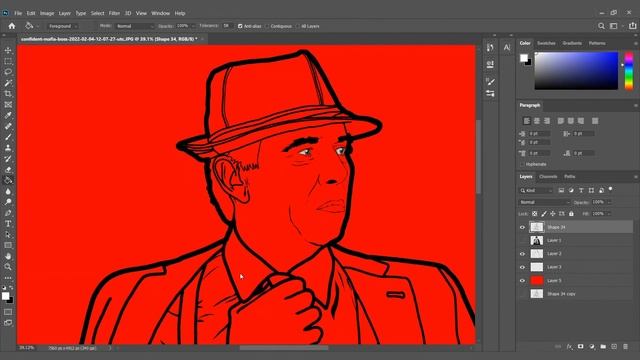Switch to the Swatches tab
Image resolution: width=640 pixels, height=360 pixels.
click(546, 43)
